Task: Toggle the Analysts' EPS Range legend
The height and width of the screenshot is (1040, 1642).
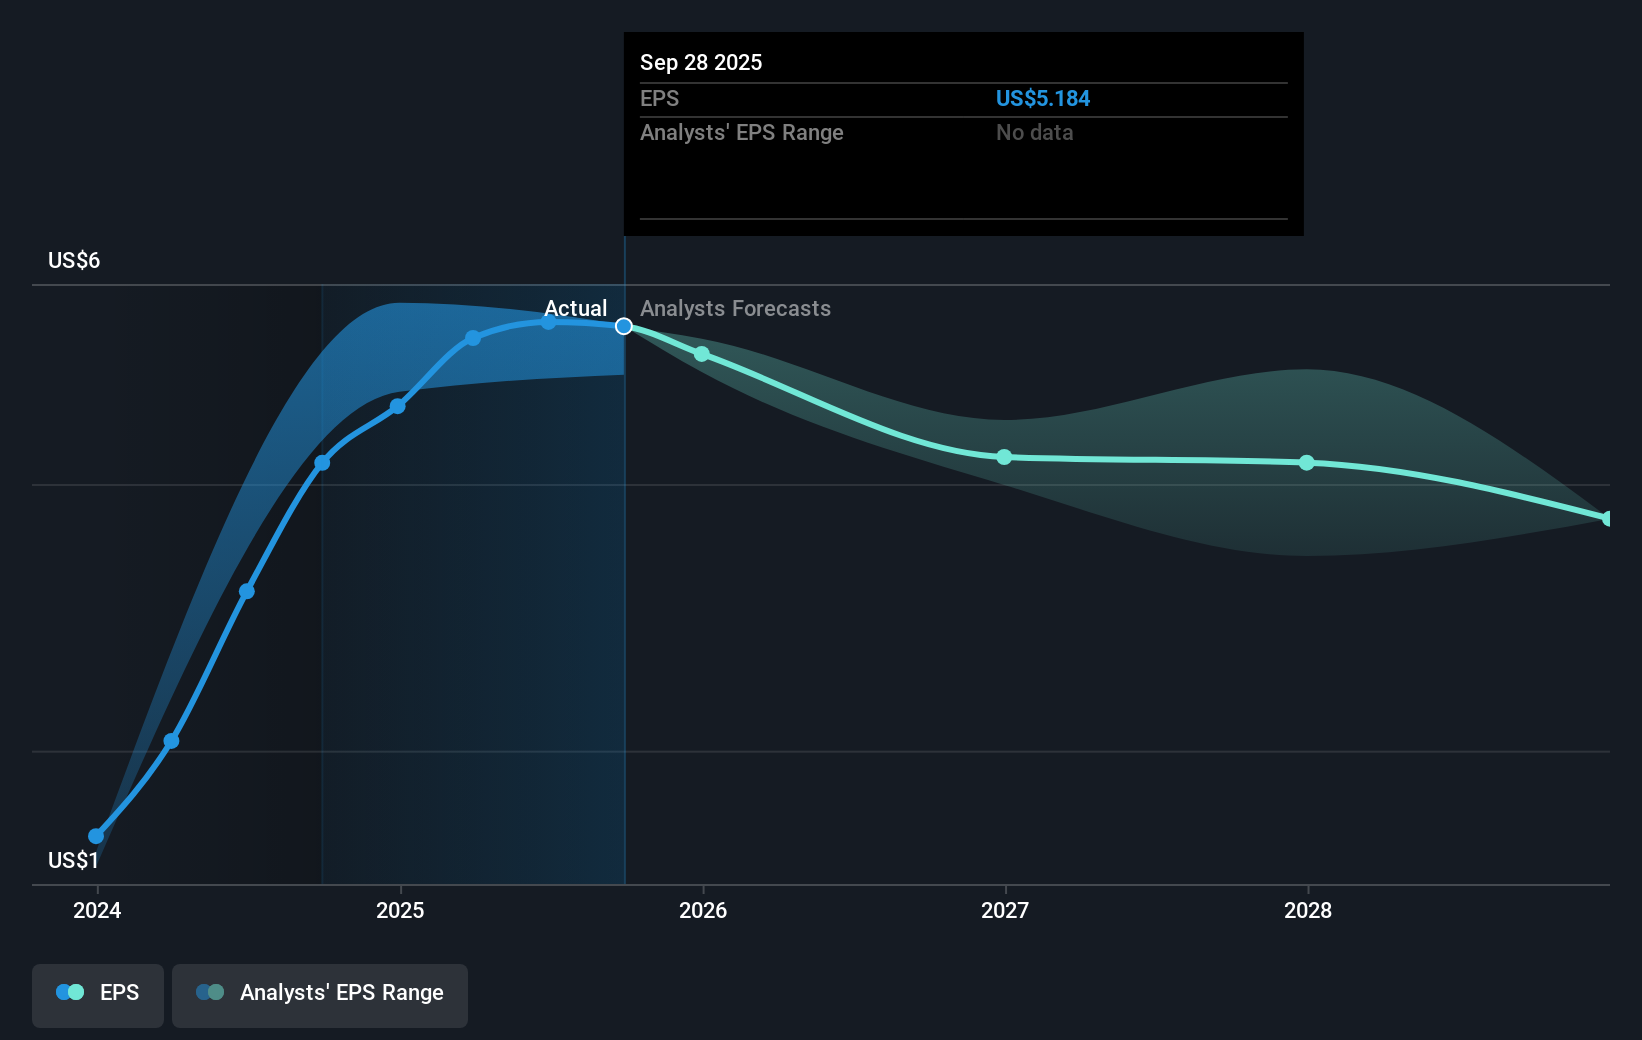Action: click(320, 995)
